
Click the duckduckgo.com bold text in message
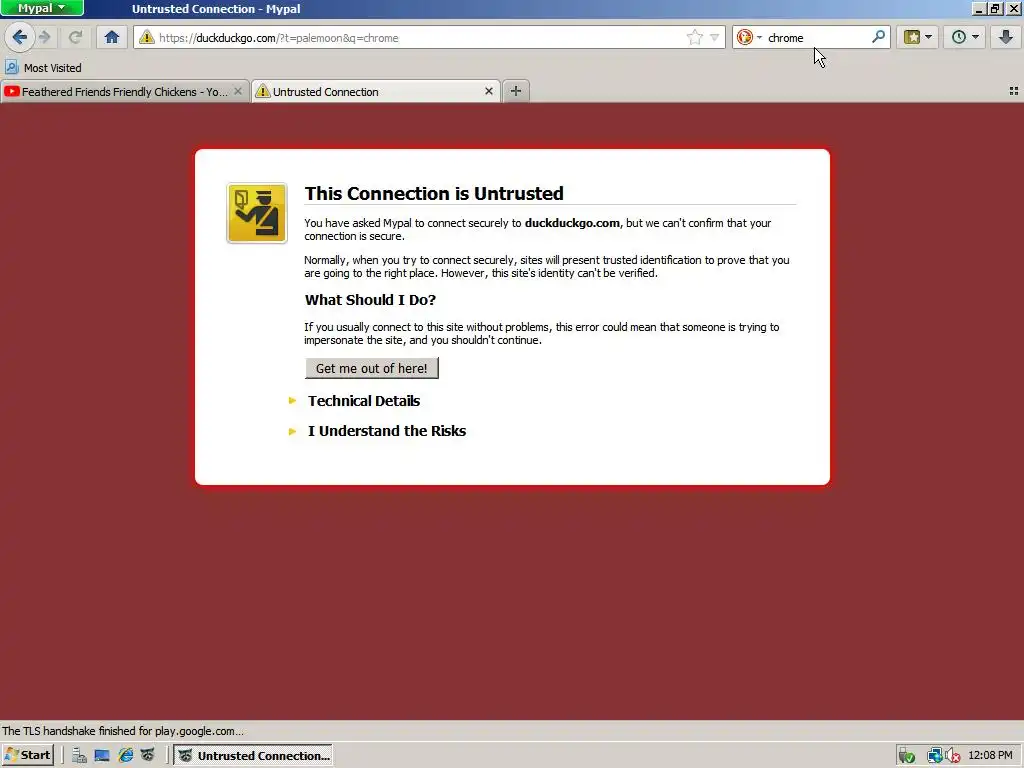572,223
